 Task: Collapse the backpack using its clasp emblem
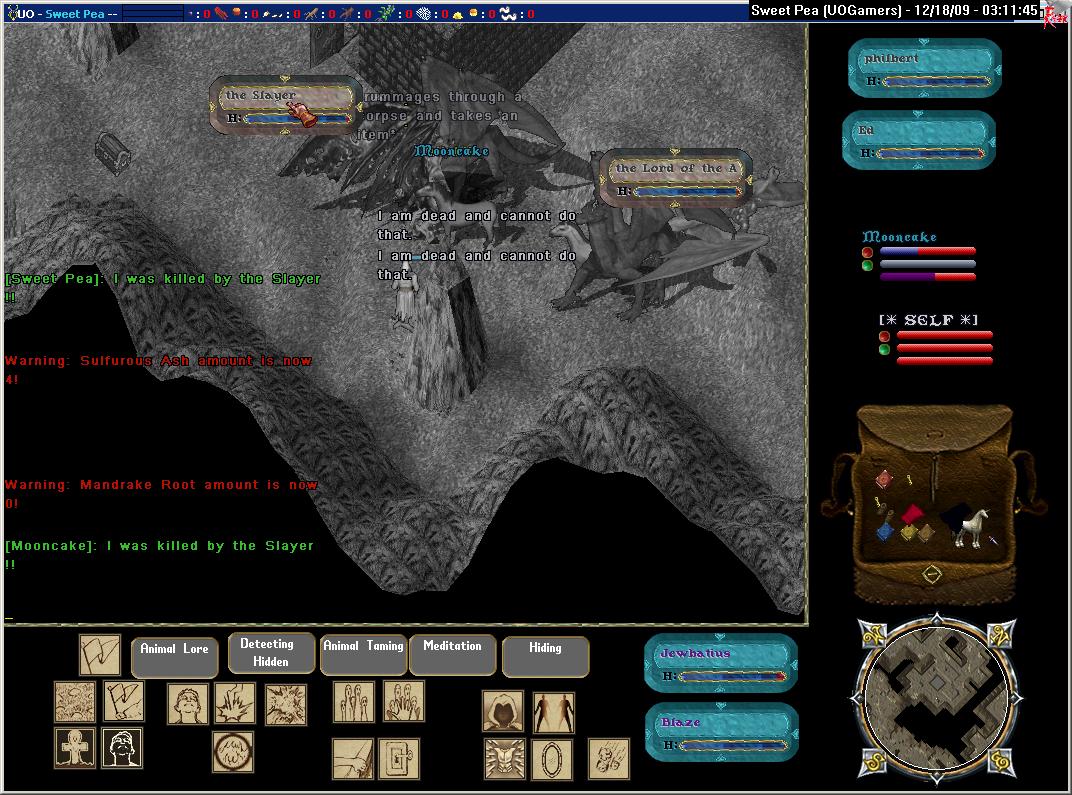click(x=930, y=575)
